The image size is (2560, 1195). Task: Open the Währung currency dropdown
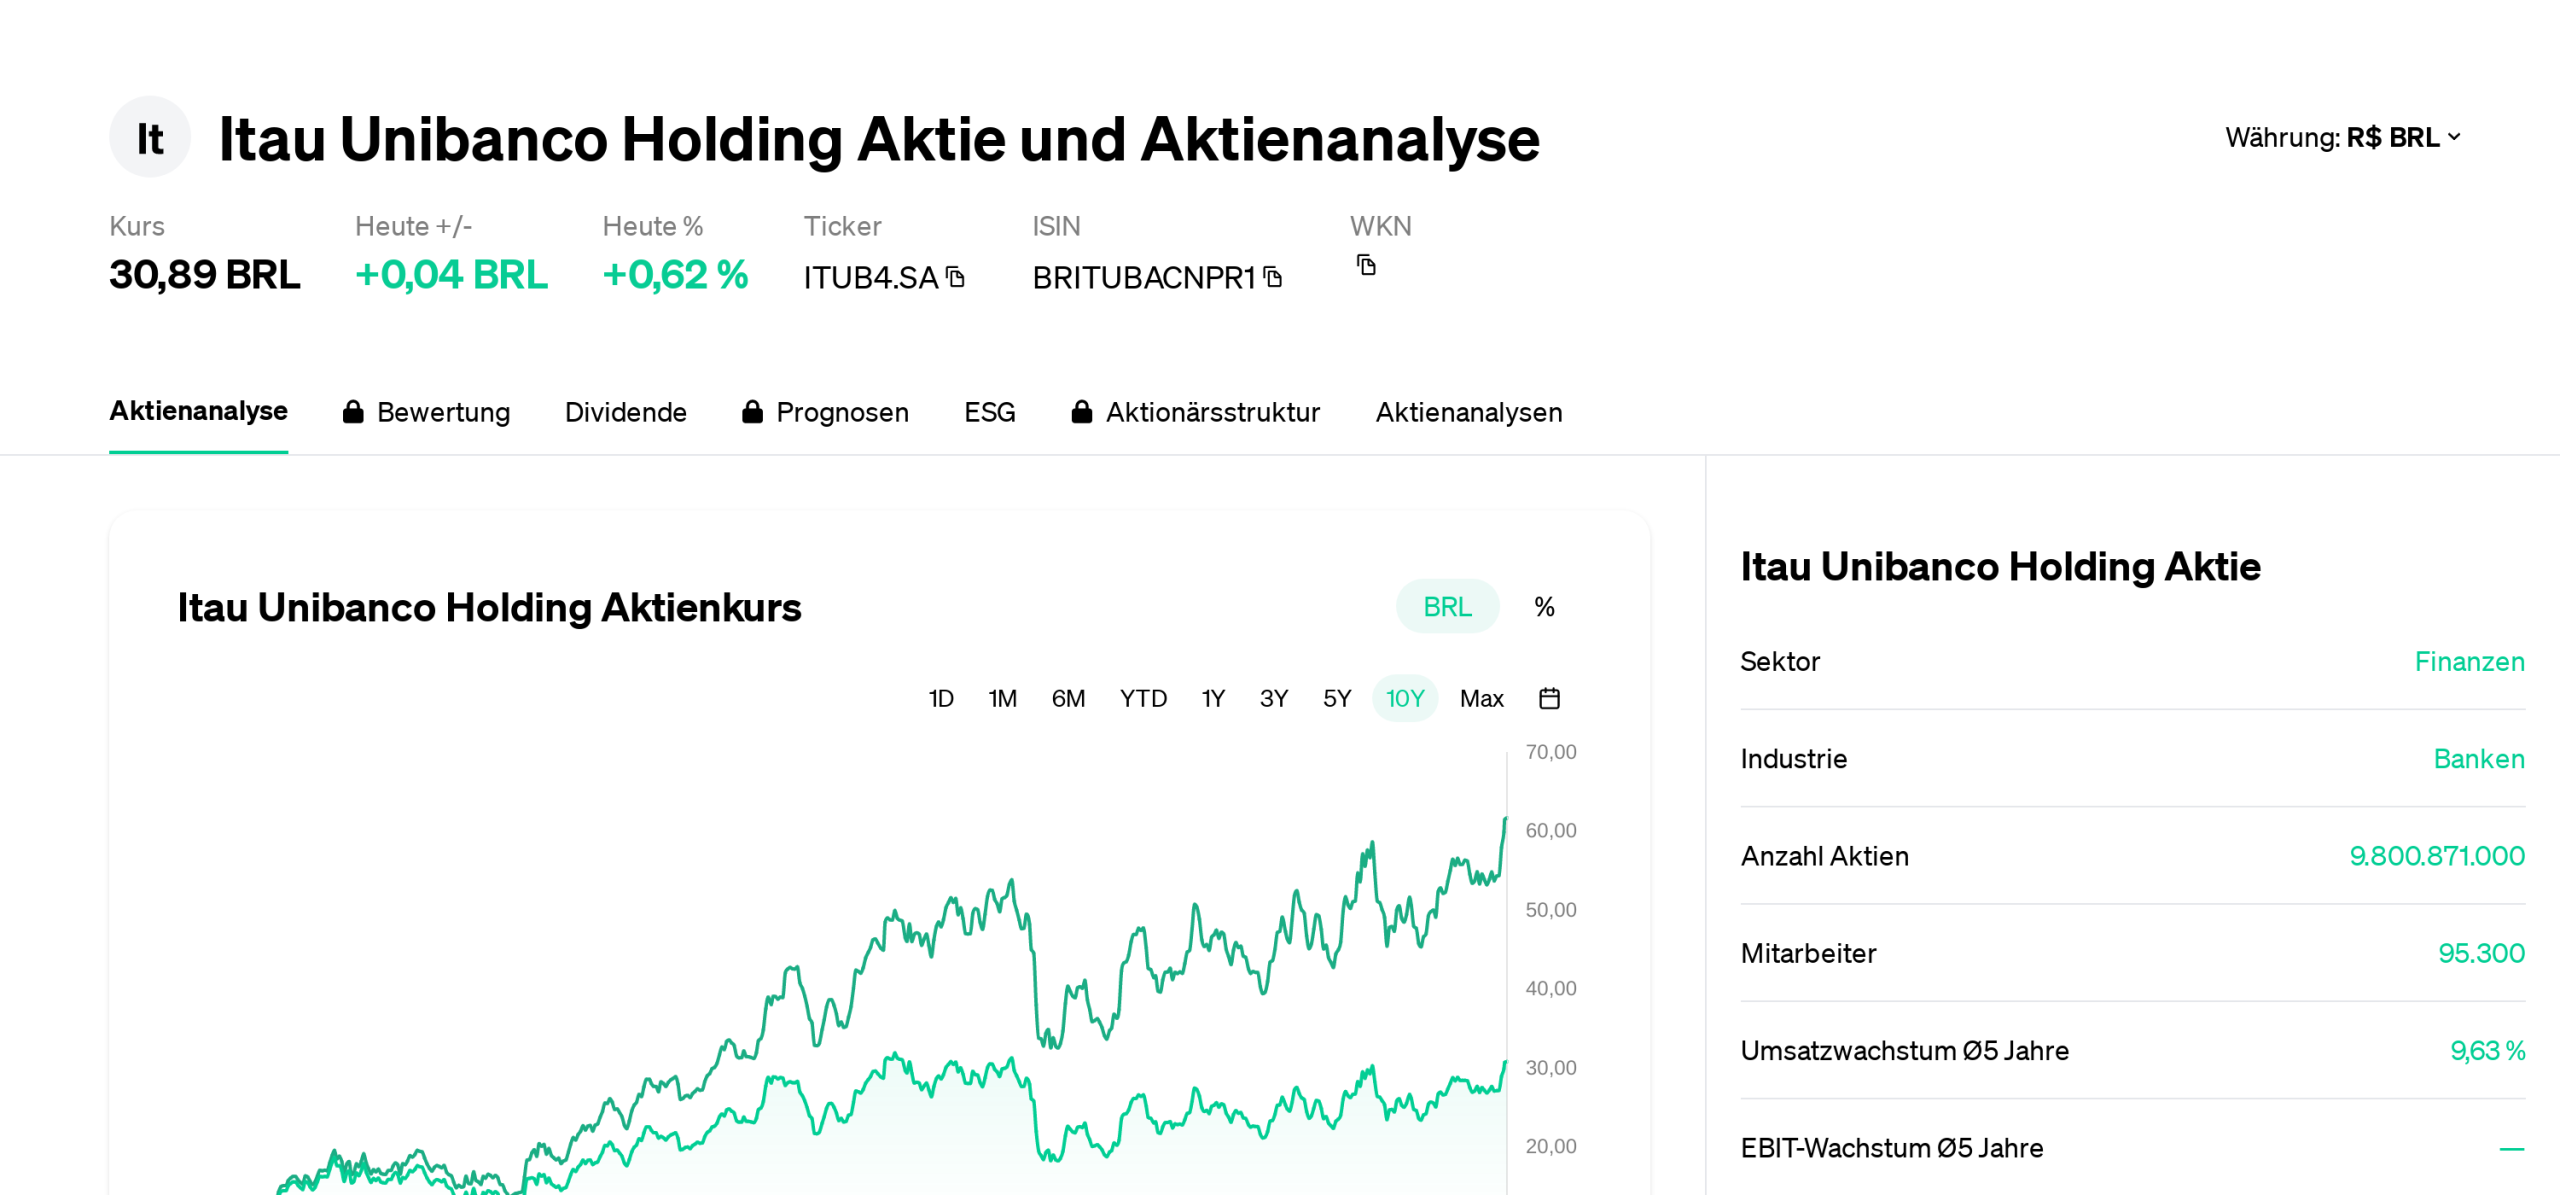click(2343, 137)
